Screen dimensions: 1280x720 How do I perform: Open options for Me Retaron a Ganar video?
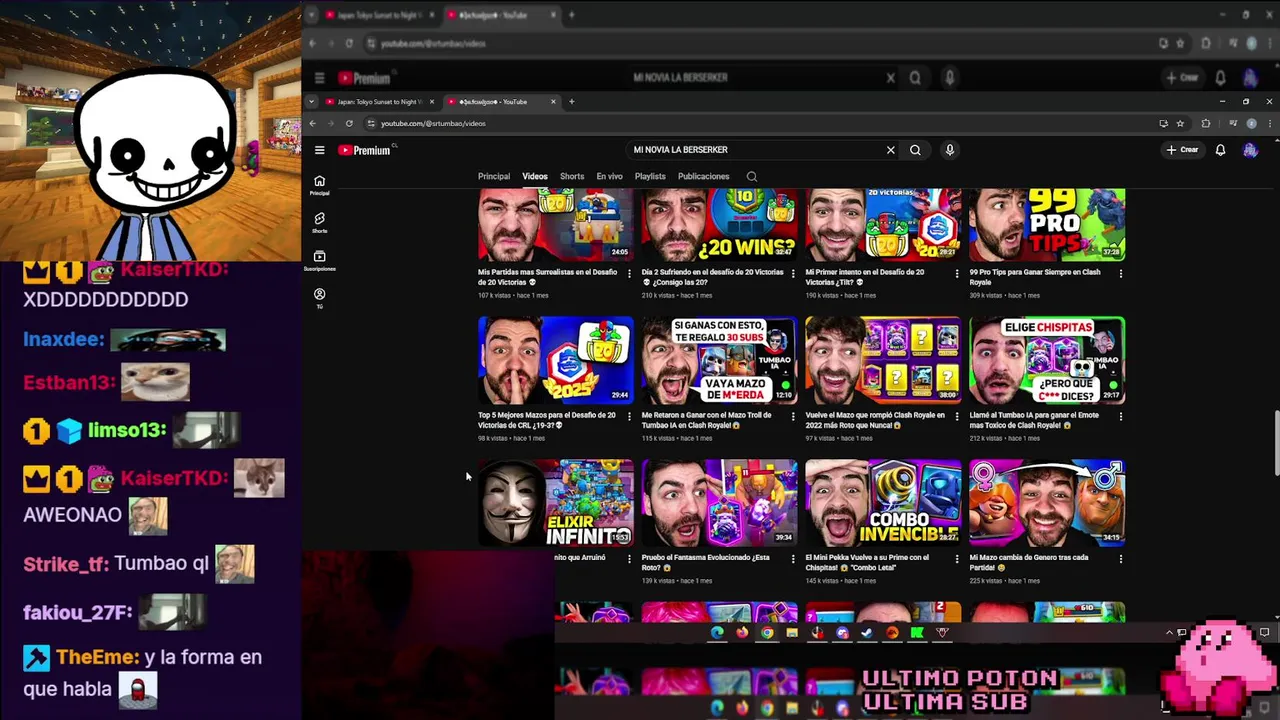click(793, 415)
